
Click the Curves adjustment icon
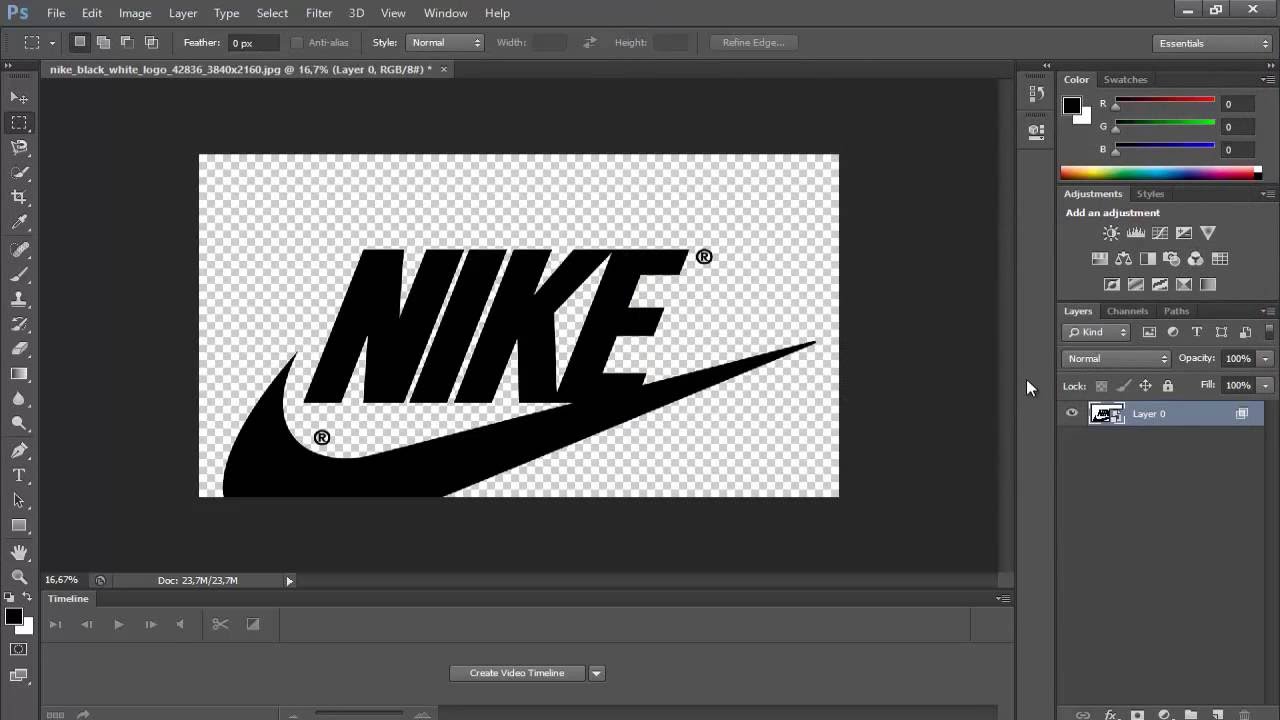coord(1159,233)
